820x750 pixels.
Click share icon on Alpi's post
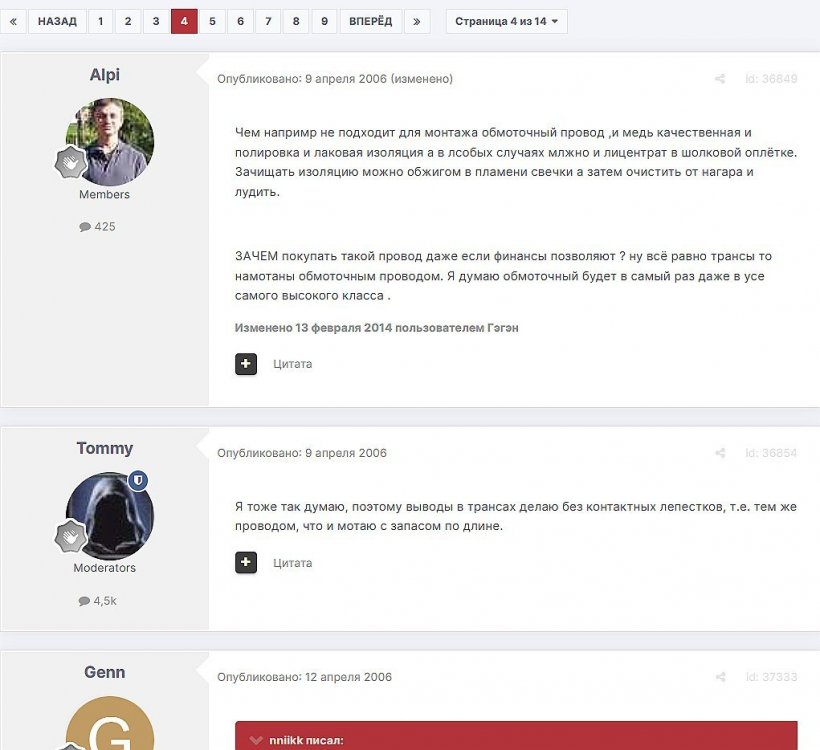720,79
